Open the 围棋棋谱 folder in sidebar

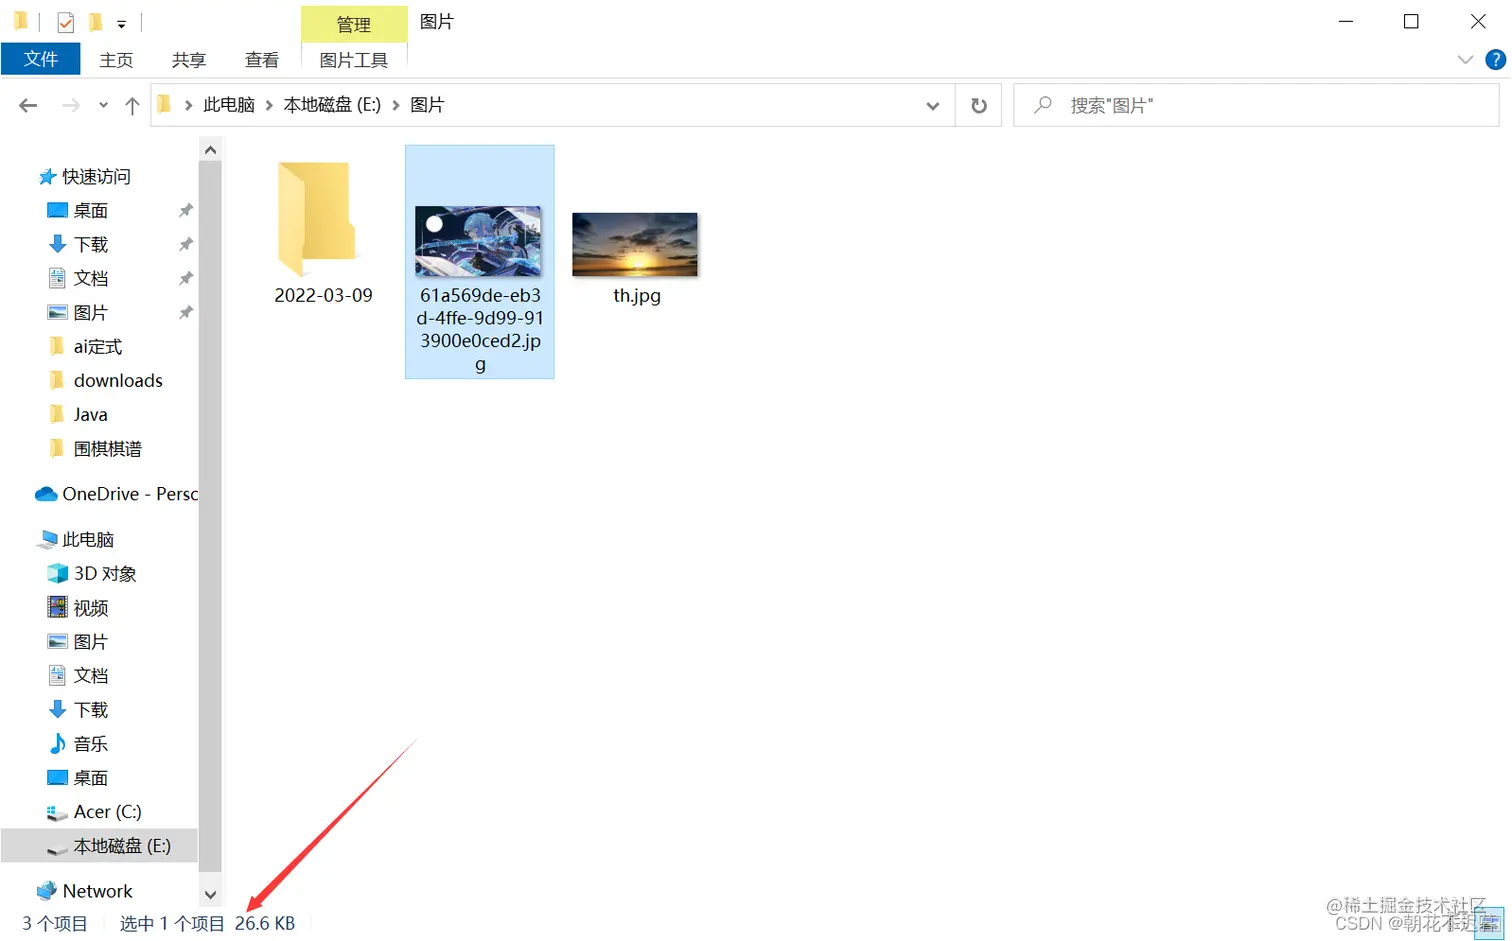tap(107, 449)
